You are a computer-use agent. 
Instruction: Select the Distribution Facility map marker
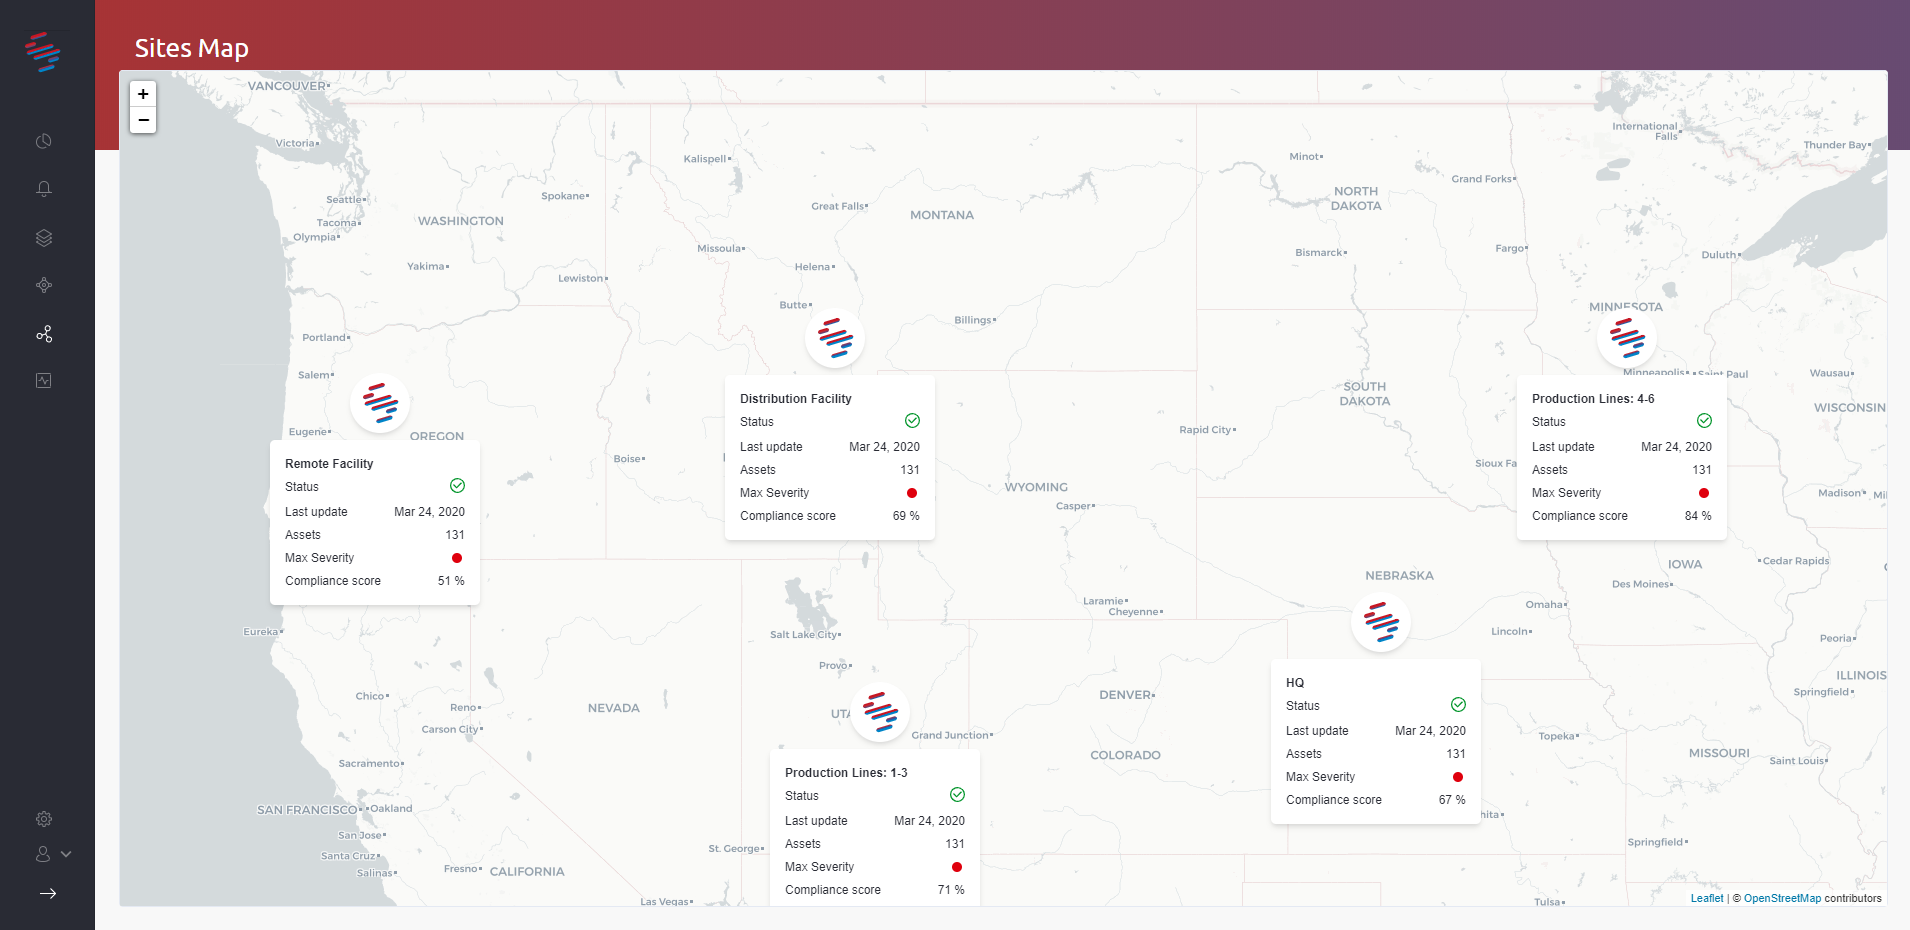tap(835, 338)
